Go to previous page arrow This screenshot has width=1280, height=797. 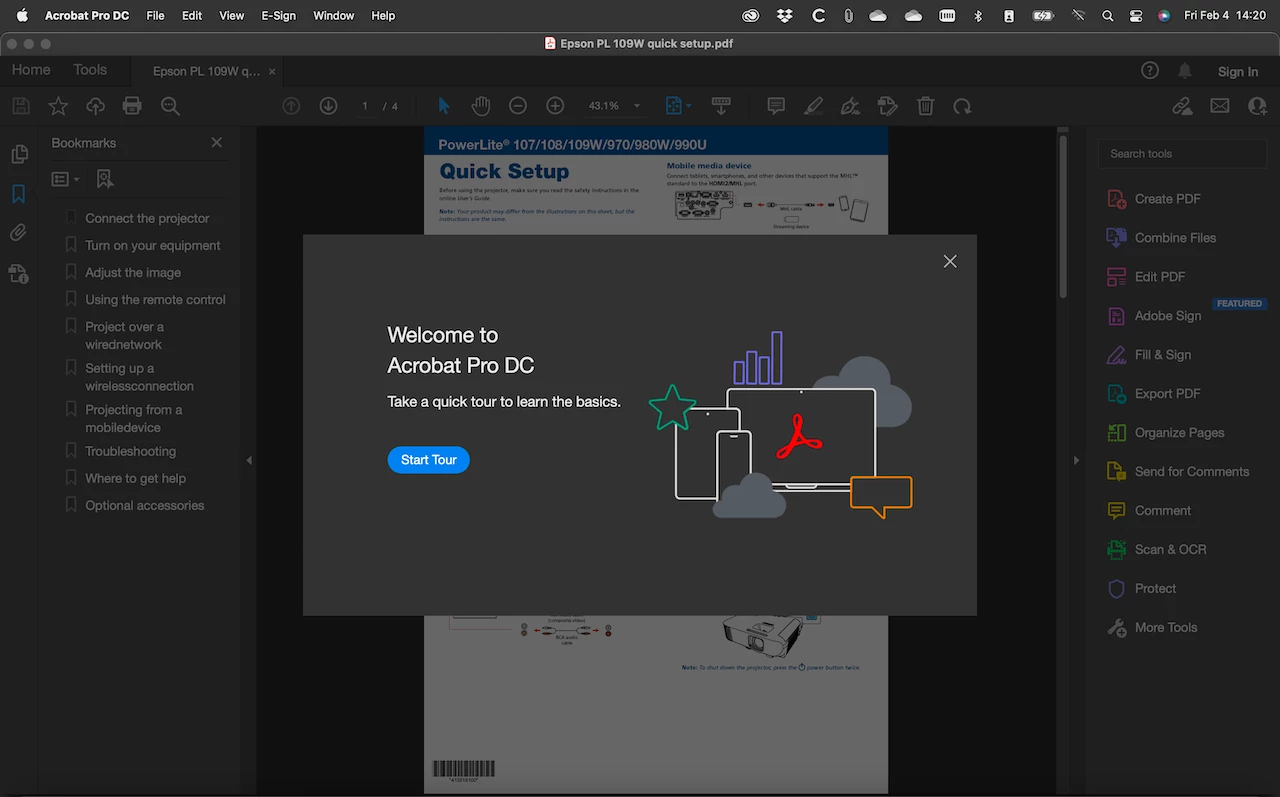click(291, 106)
